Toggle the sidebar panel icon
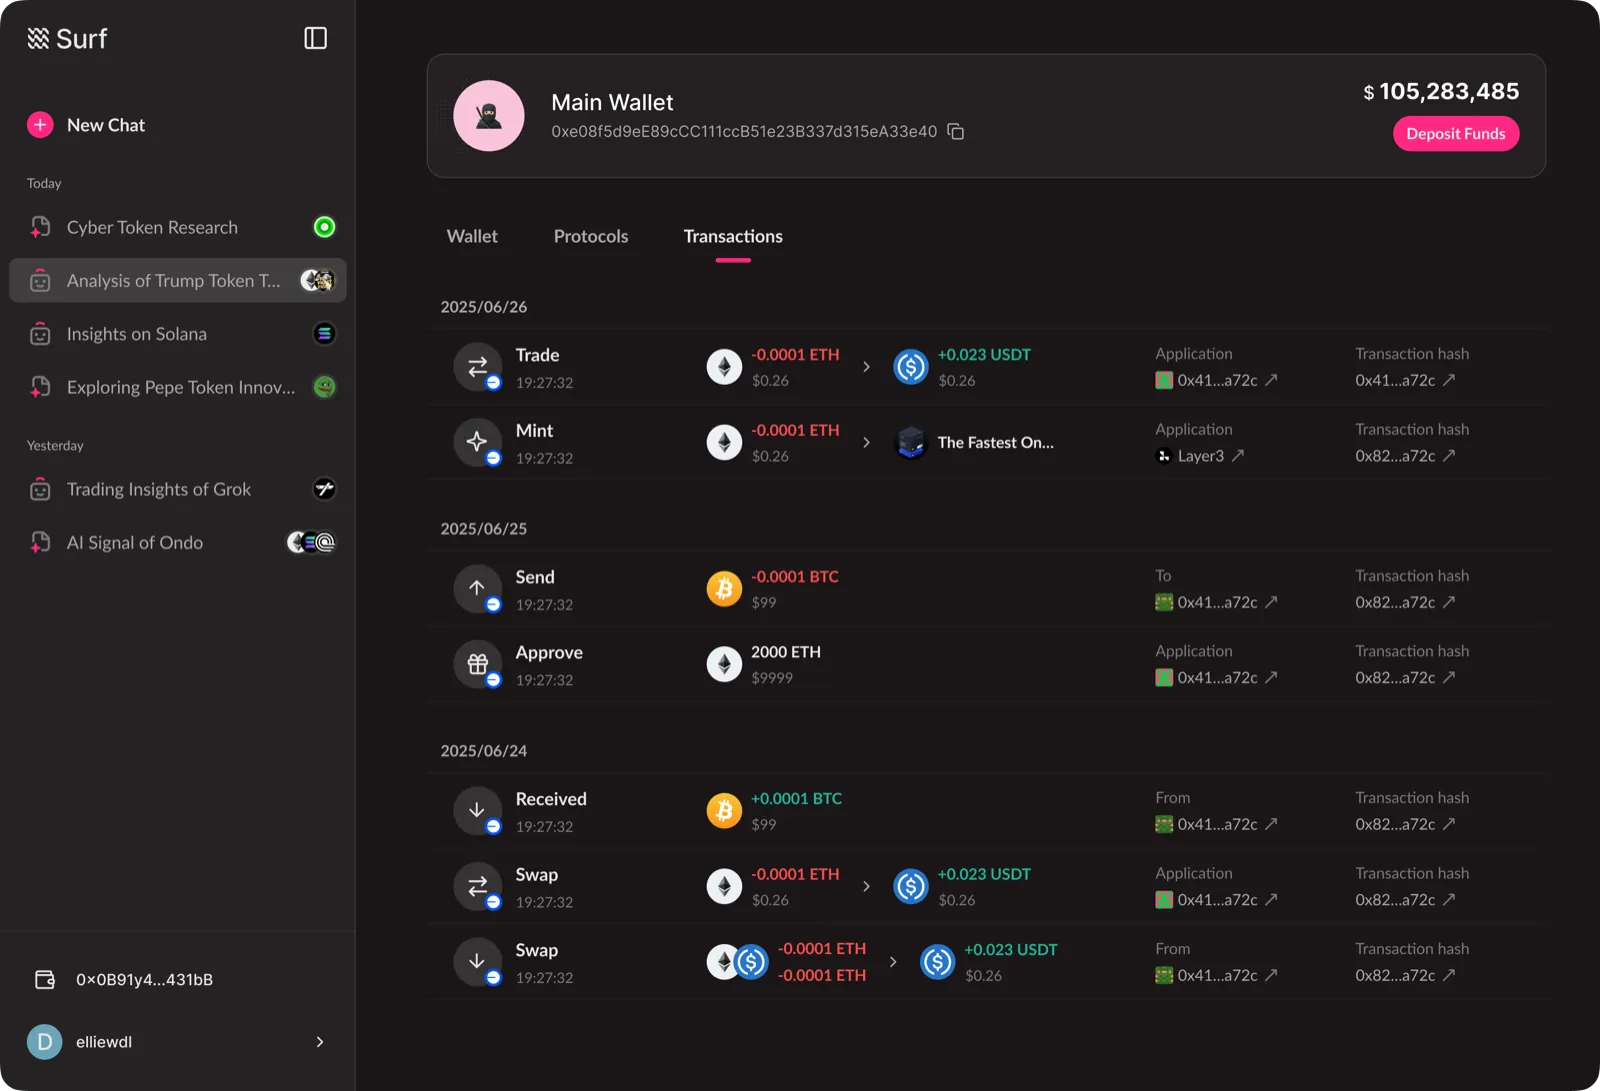Viewport: 1600px width, 1091px height. (315, 38)
